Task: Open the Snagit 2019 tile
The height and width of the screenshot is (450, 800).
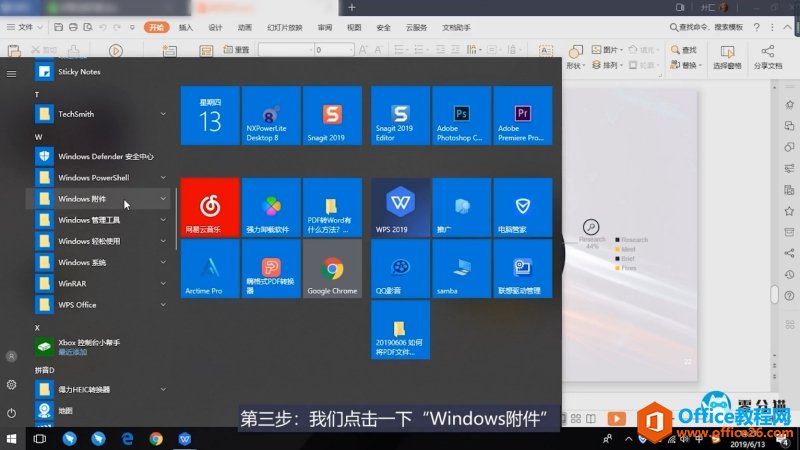Action: pos(331,114)
